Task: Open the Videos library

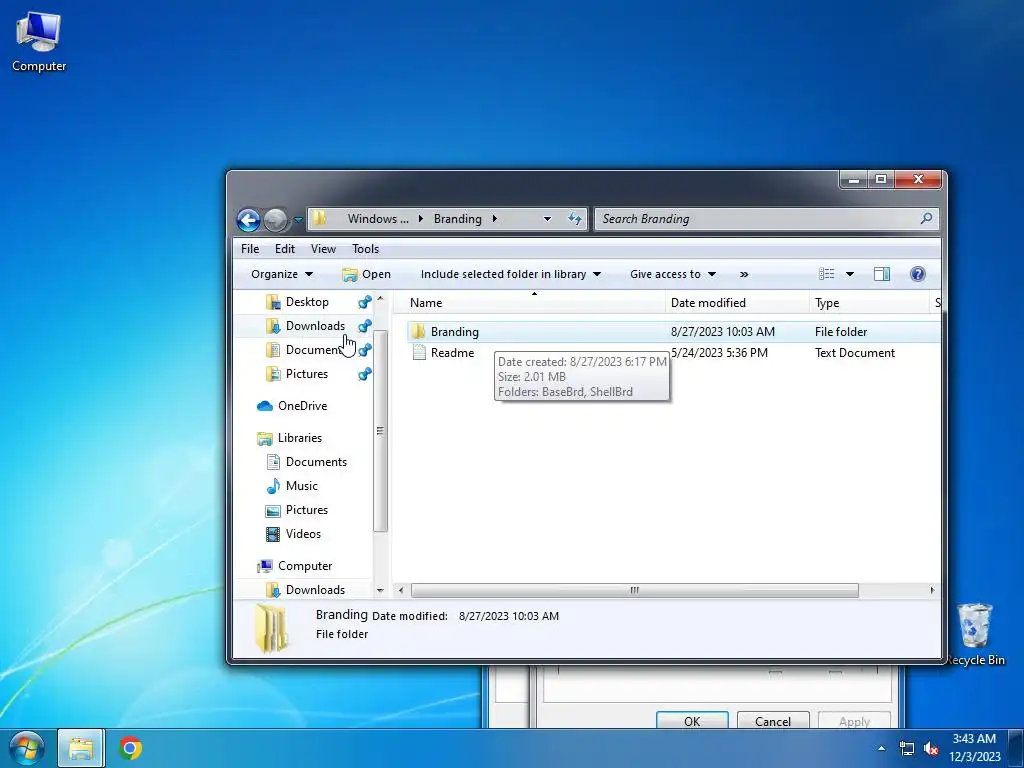Action: (x=303, y=534)
